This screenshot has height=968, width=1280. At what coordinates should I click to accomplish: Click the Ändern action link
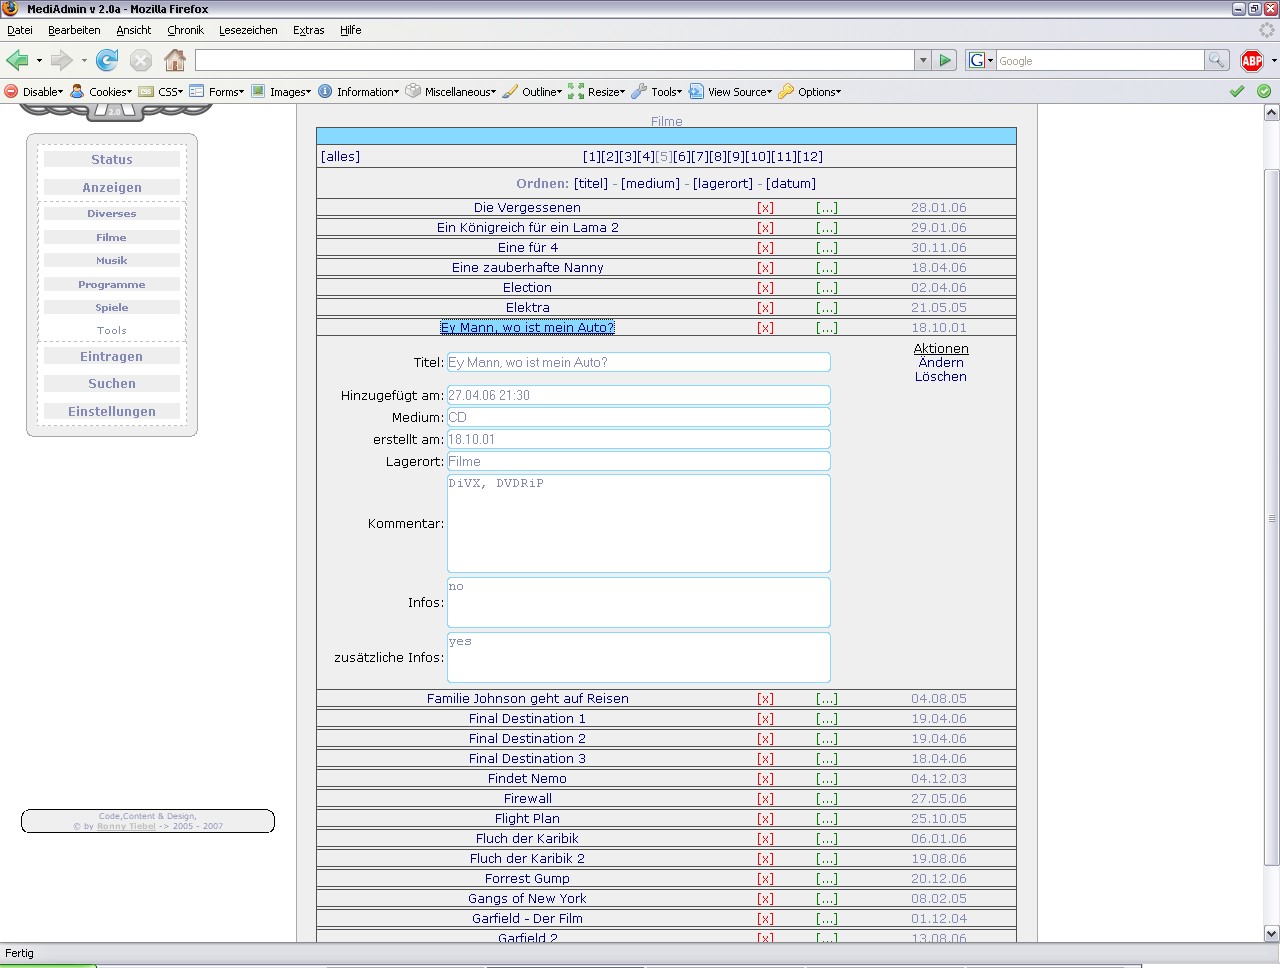coord(941,363)
